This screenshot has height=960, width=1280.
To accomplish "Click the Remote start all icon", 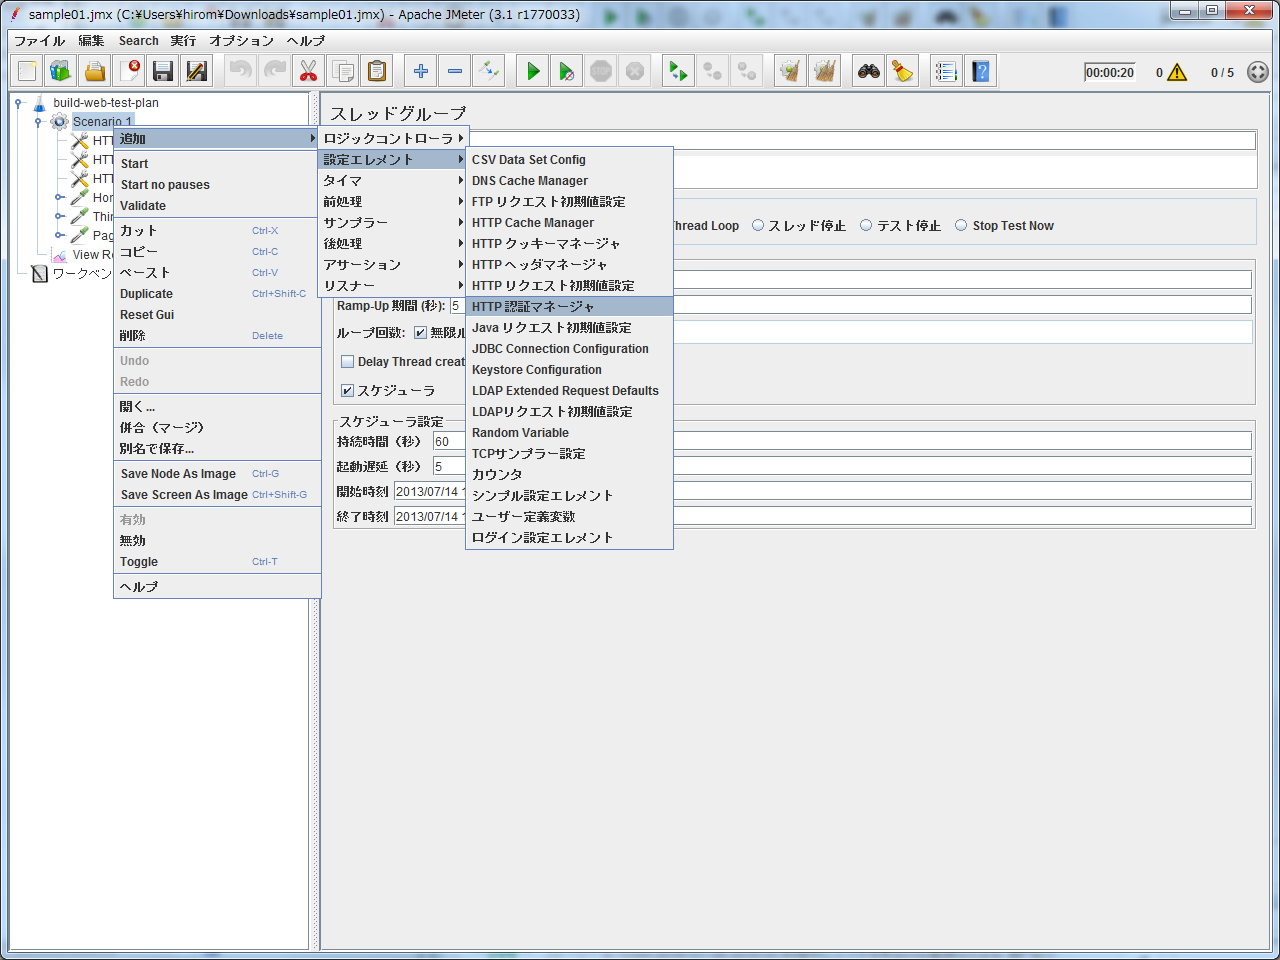I will point(678,71).
